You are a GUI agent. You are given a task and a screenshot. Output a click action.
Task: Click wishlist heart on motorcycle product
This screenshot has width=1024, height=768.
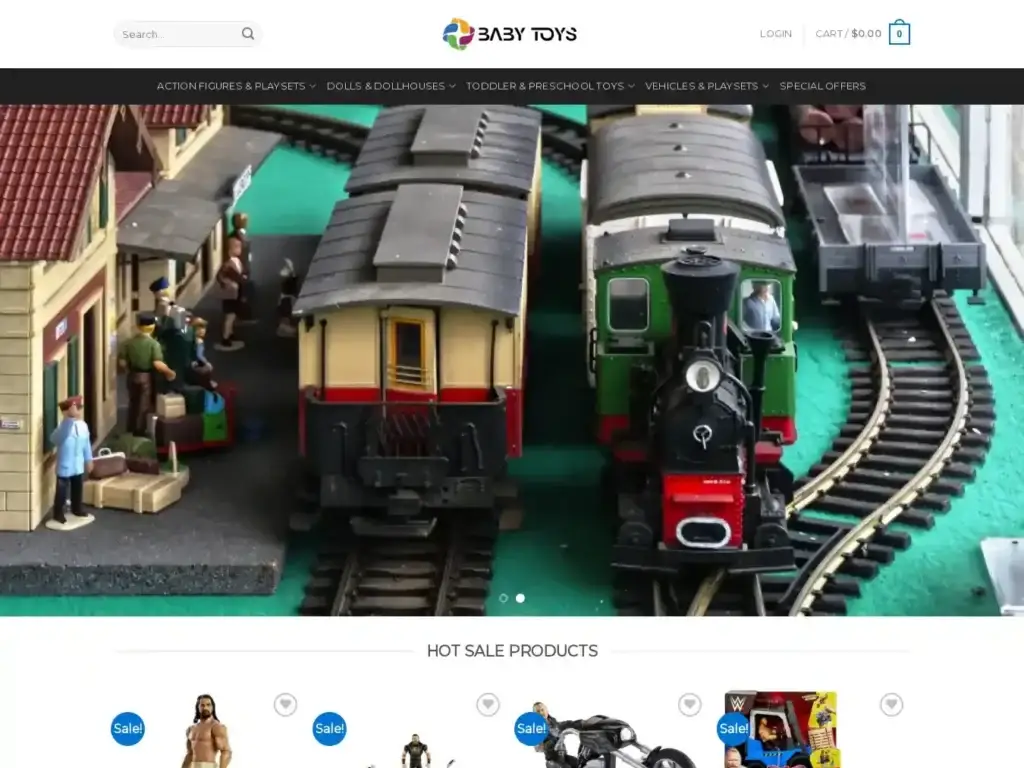pos(689,705)
